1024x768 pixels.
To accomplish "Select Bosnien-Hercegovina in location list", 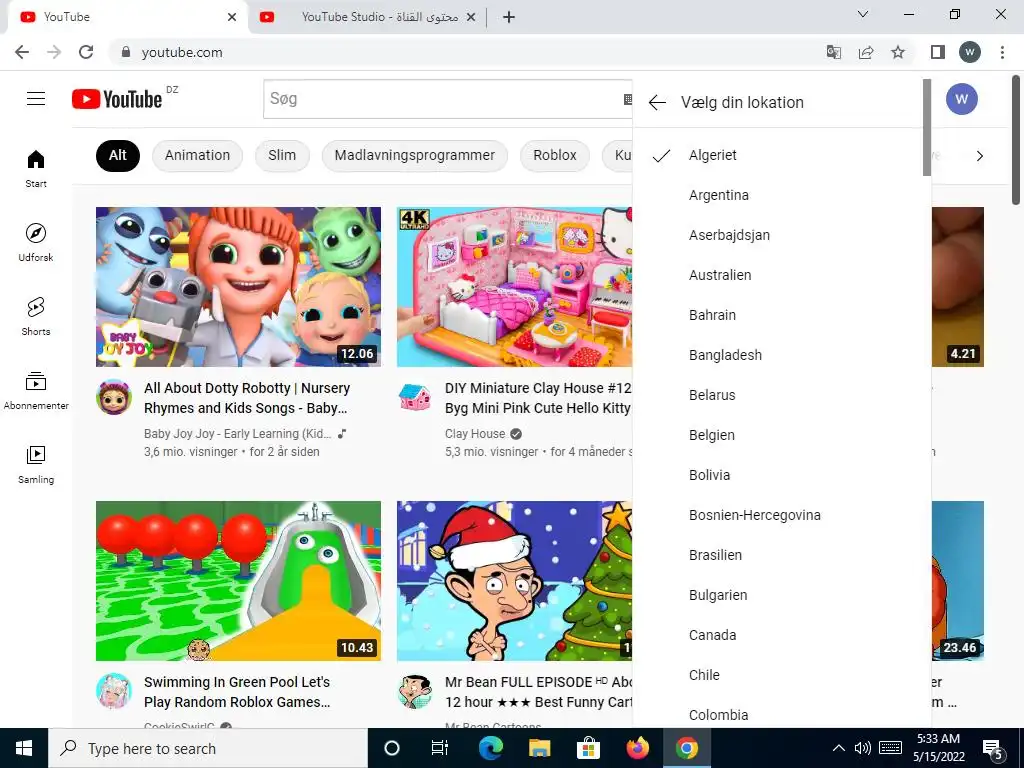I will [x=782, y=515].
